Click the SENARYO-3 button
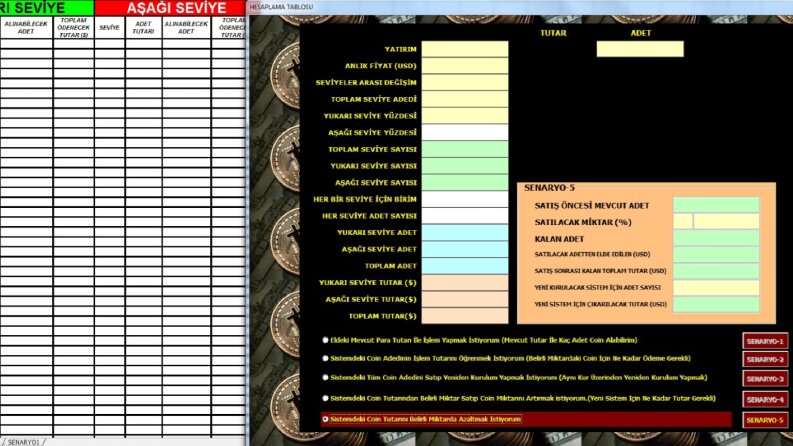This screenshot has height=446, width=793. pos(765,379)
